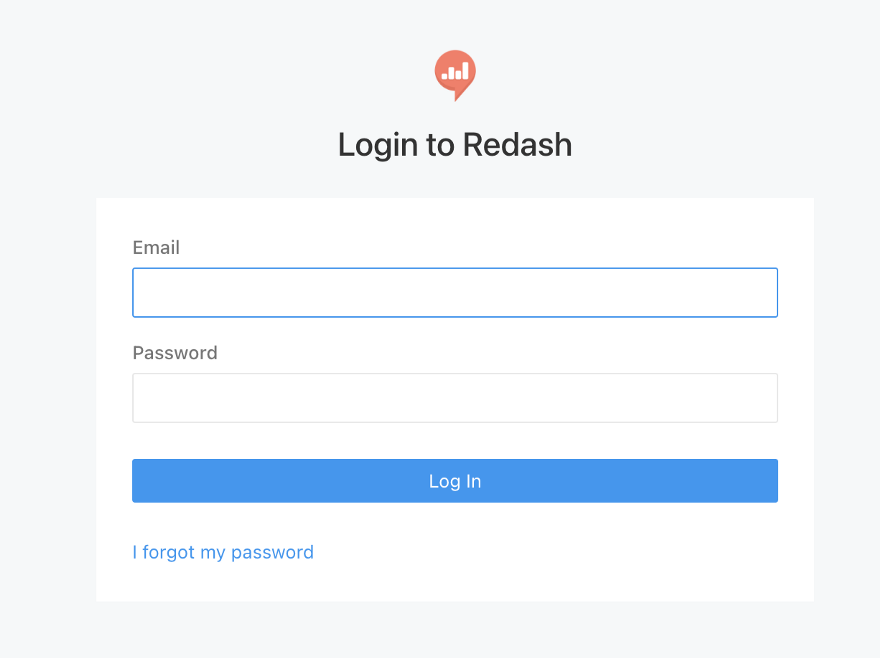The width and height of the screenshot is (880, 658).
Task: Click the pointed tail of the logo bubble
Action: (x=458, y=96)
